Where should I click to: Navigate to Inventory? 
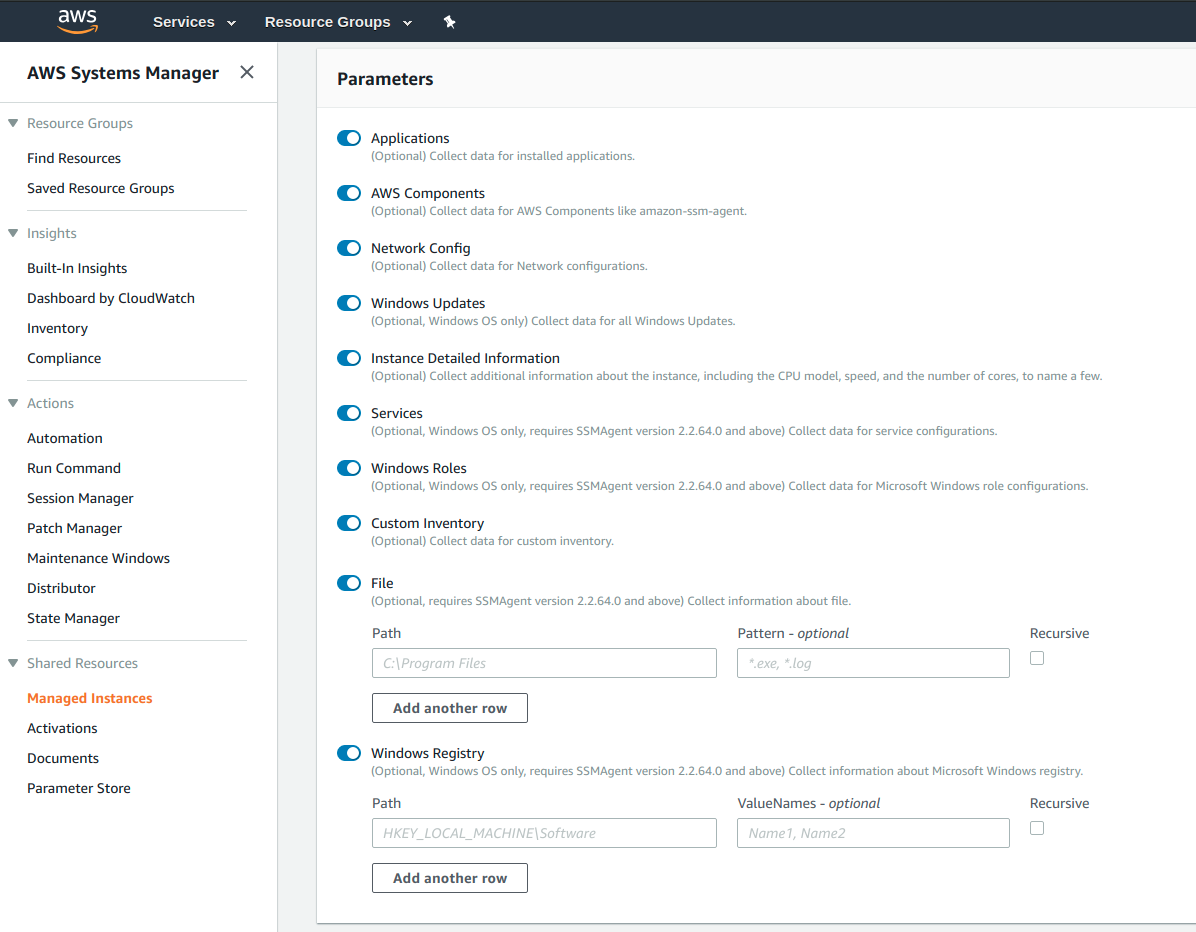(x=57, y=328)
